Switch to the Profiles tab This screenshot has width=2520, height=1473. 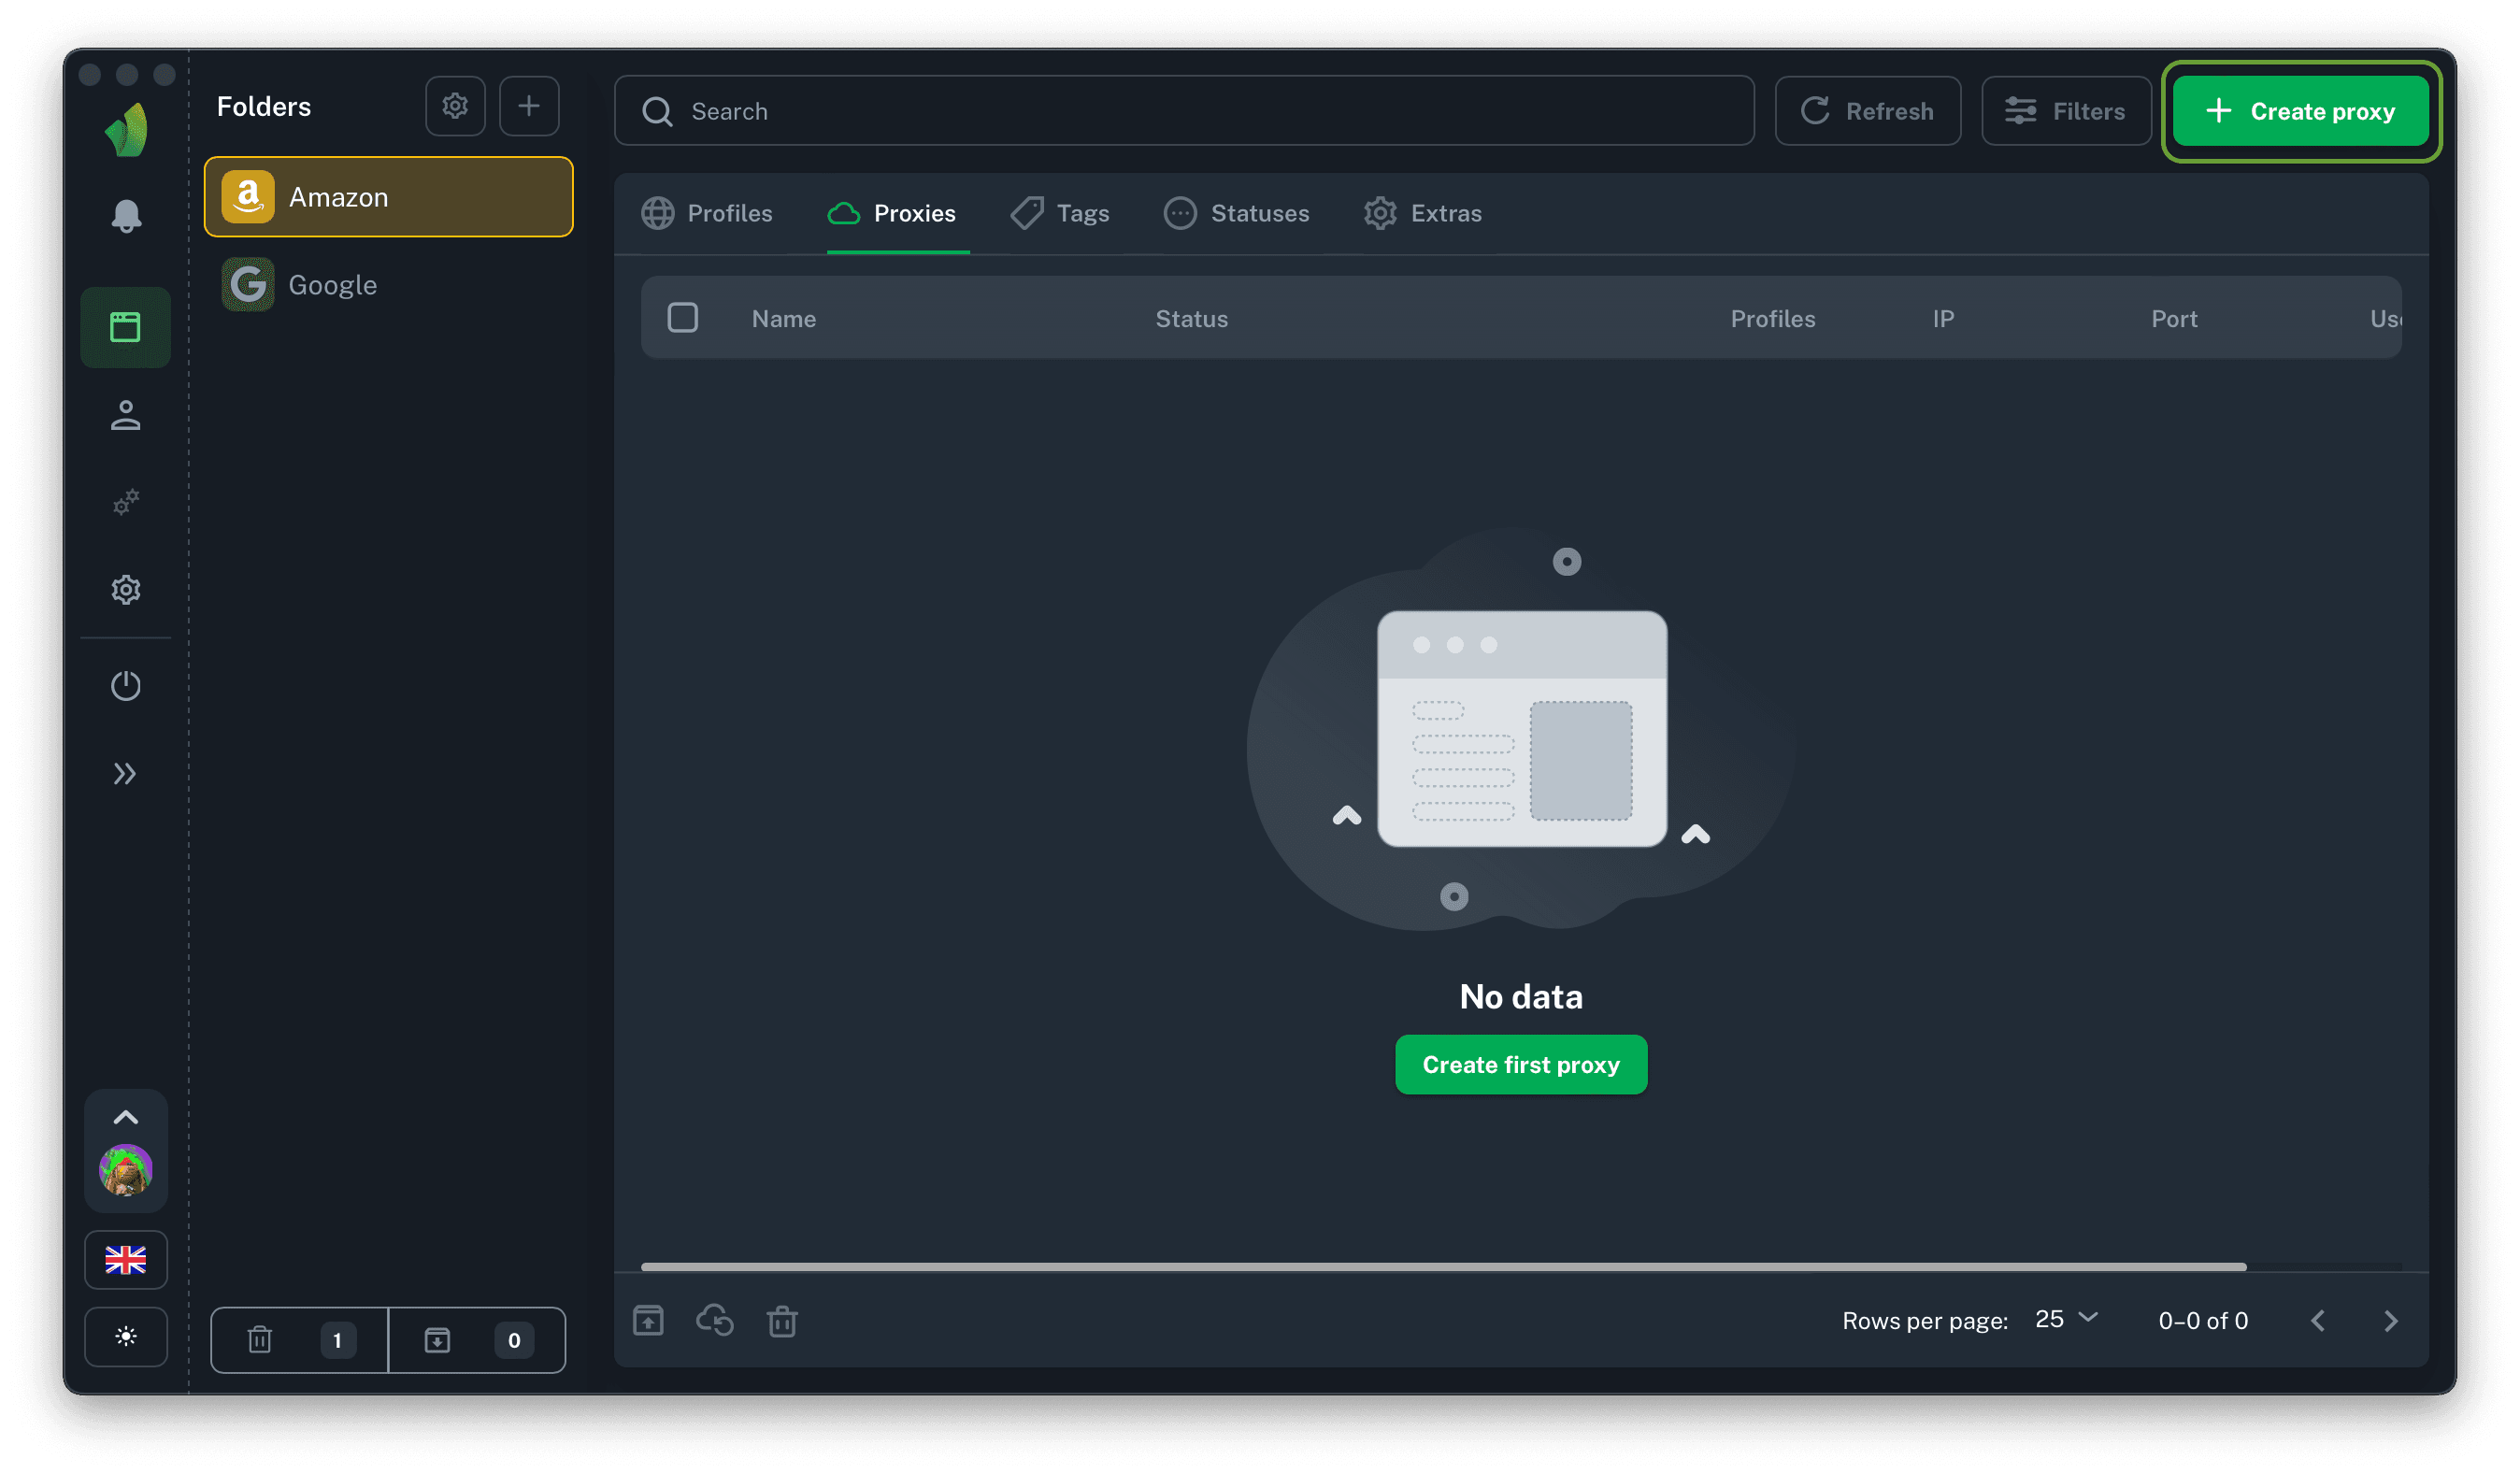[708, 213]
